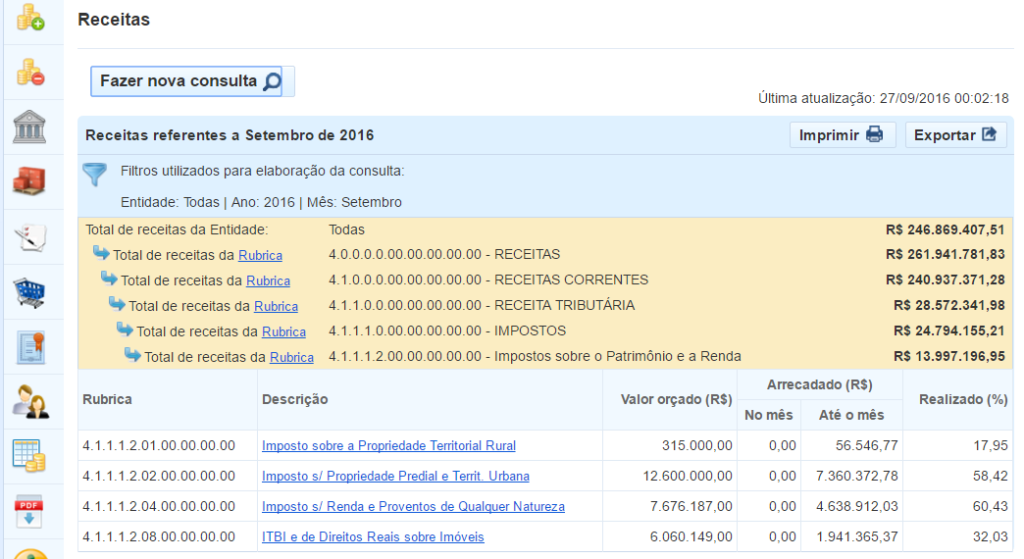Open the blue shopping cart sidebar icon
The height and width of the screenshot is (559, 1024).
click(31, 292)
